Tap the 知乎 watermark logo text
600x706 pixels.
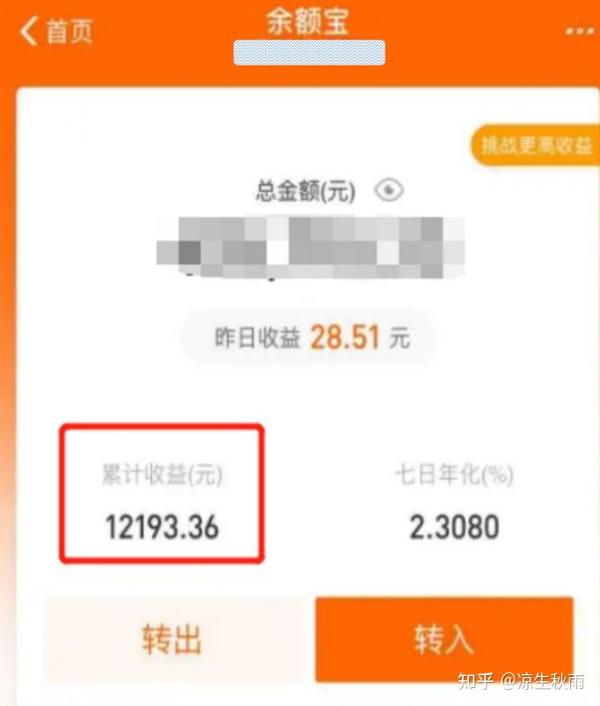click(x=475, y=681)
